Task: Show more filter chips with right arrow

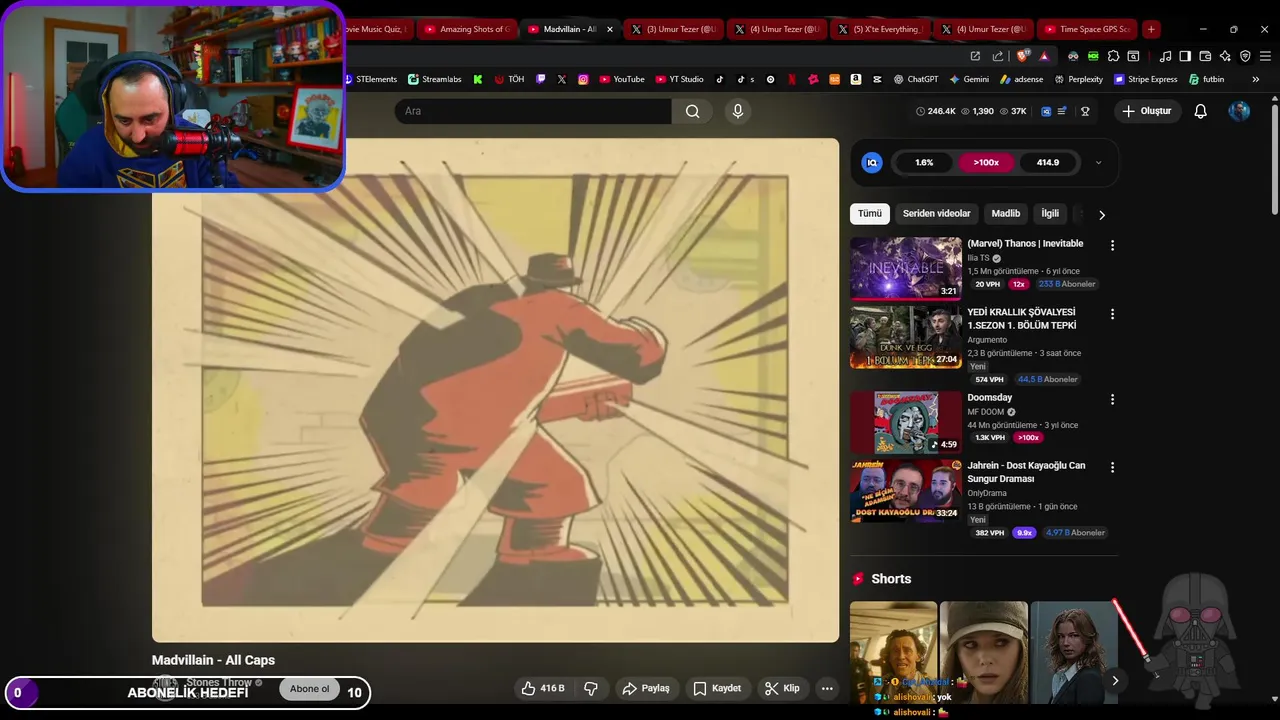Action: 1102,214
